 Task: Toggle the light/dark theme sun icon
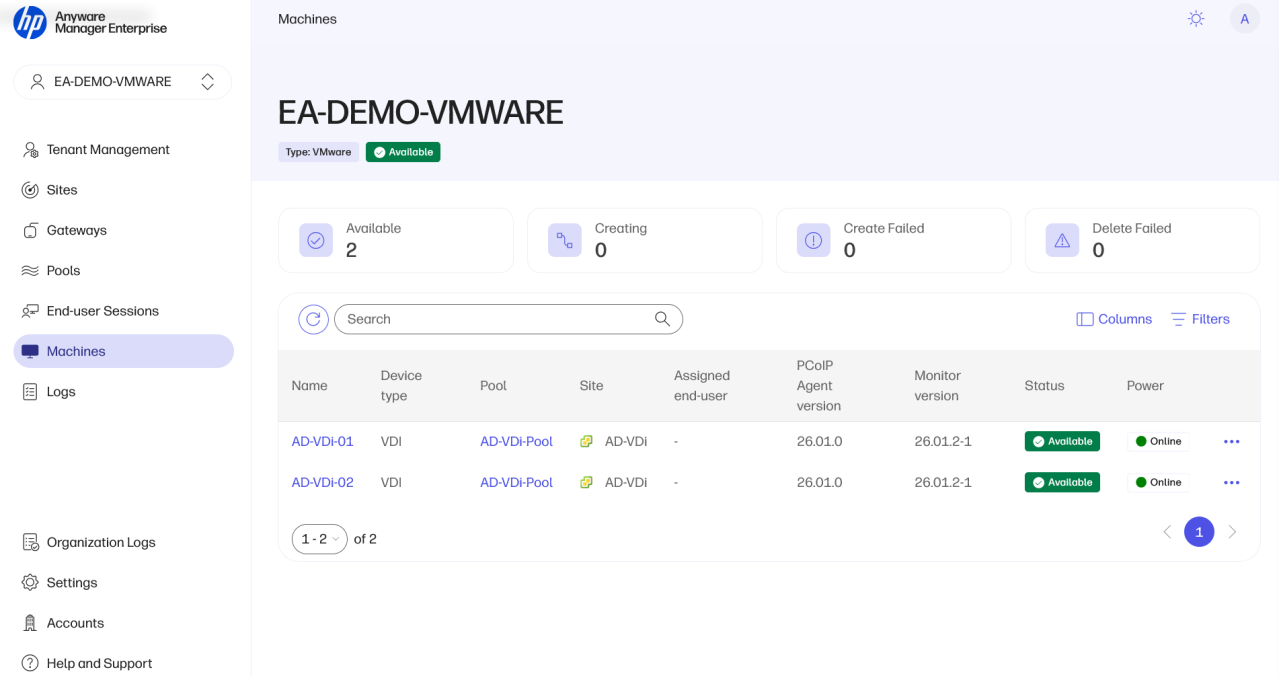click(x=1195, y=19)
